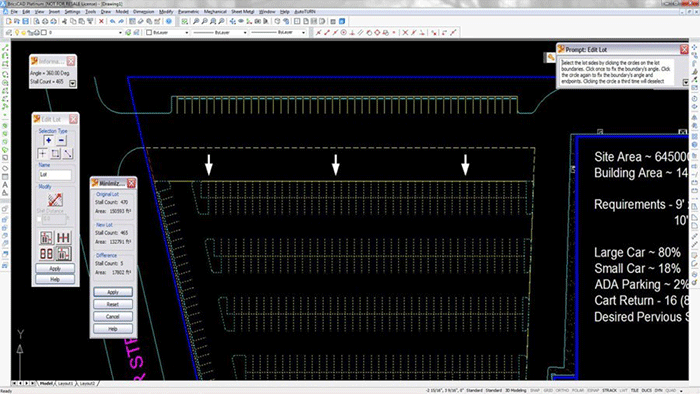Switch to the Layout1 tab
The image size is (700, 394).
[x=66, y=383]
